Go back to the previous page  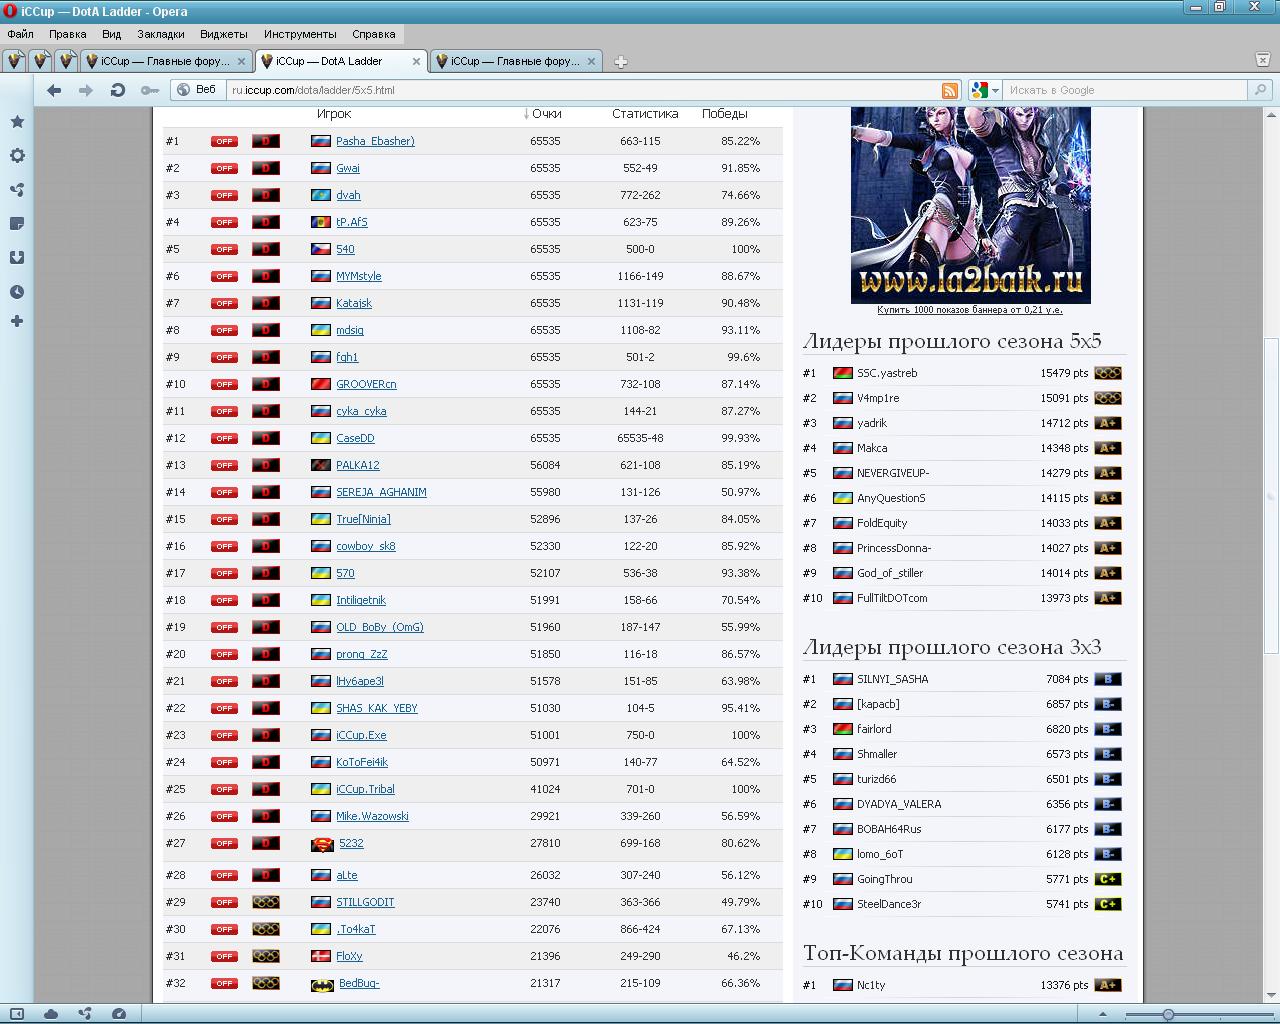tap(54, 90)
